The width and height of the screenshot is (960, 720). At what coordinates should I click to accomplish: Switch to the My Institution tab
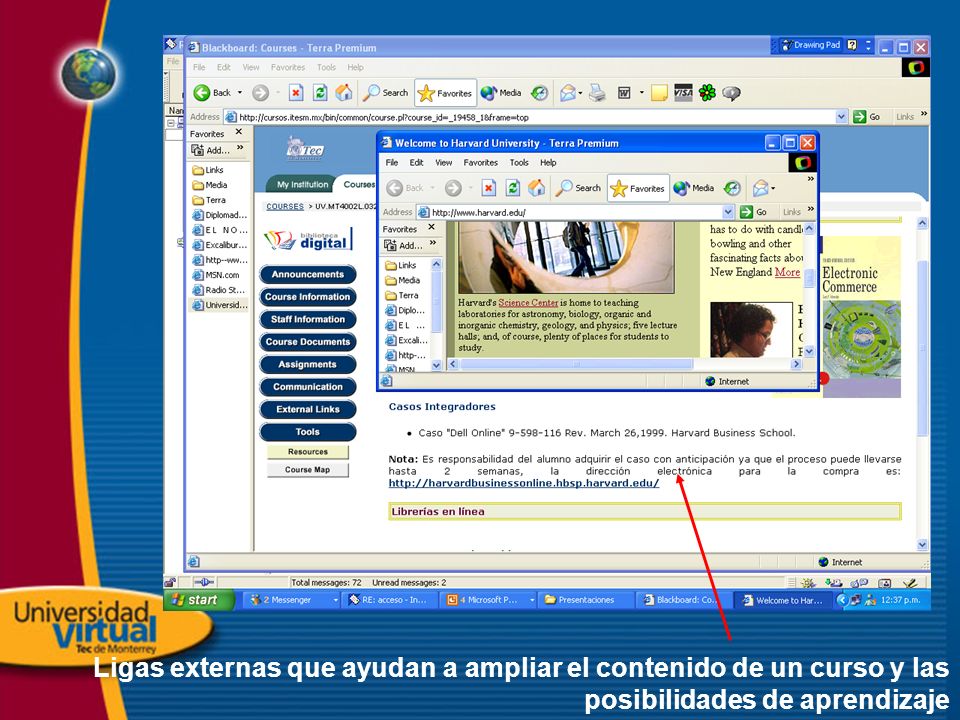[x=302, y=184]
